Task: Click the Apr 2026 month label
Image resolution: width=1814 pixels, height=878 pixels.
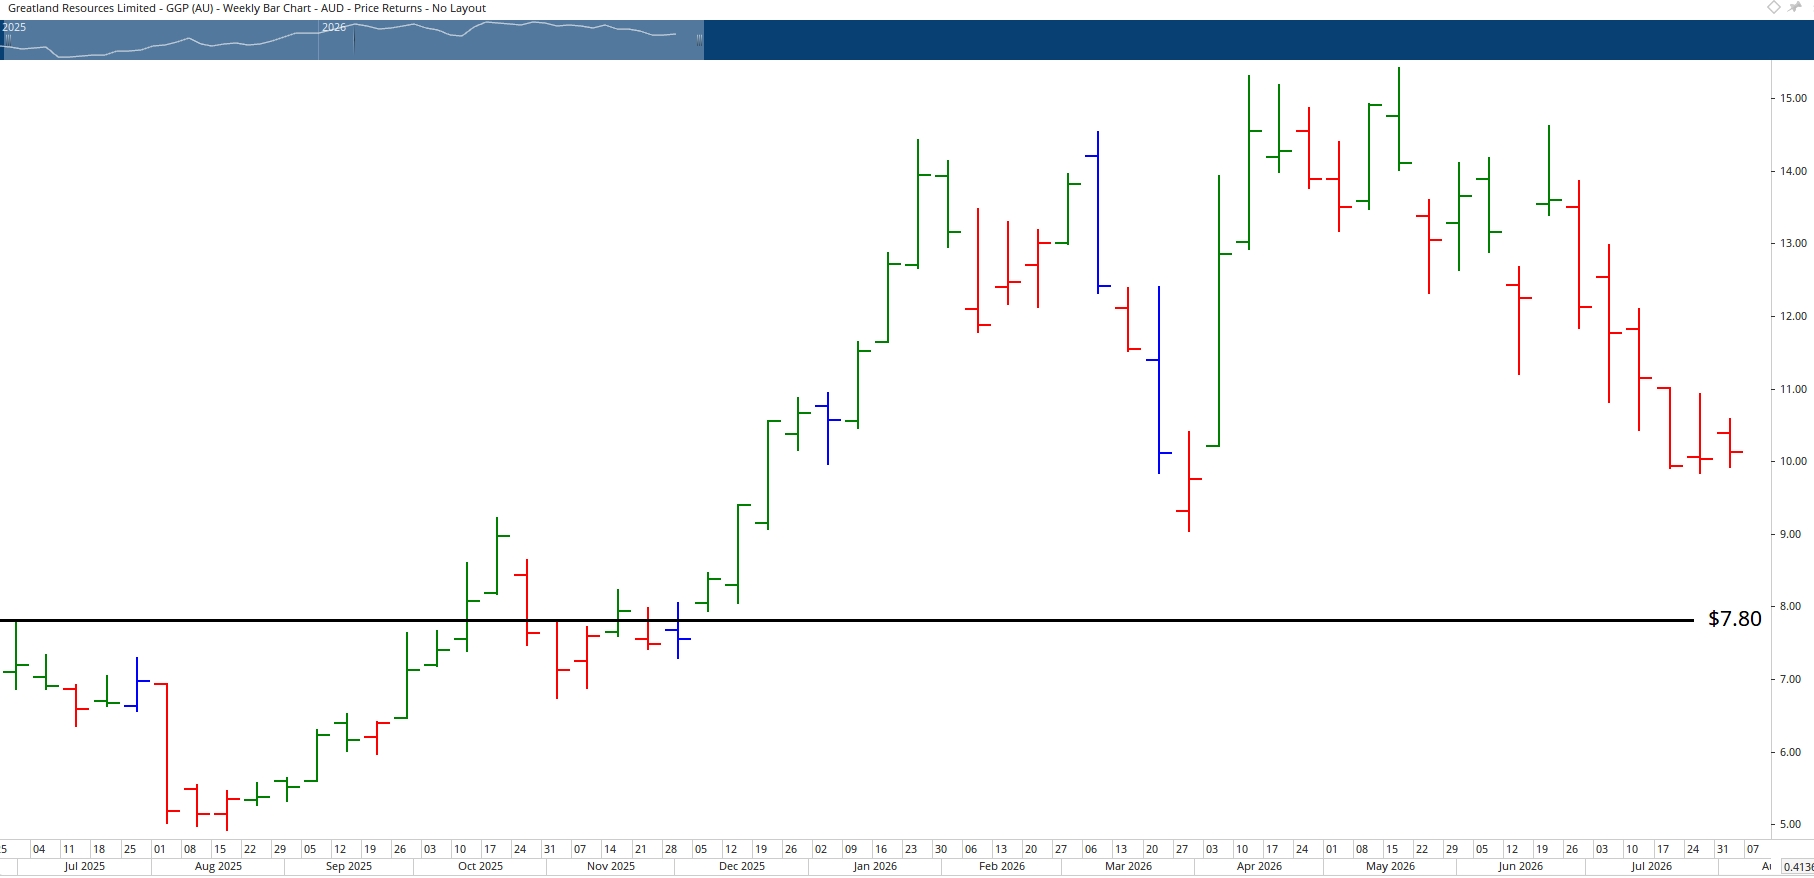Action: click(1259, 866)
